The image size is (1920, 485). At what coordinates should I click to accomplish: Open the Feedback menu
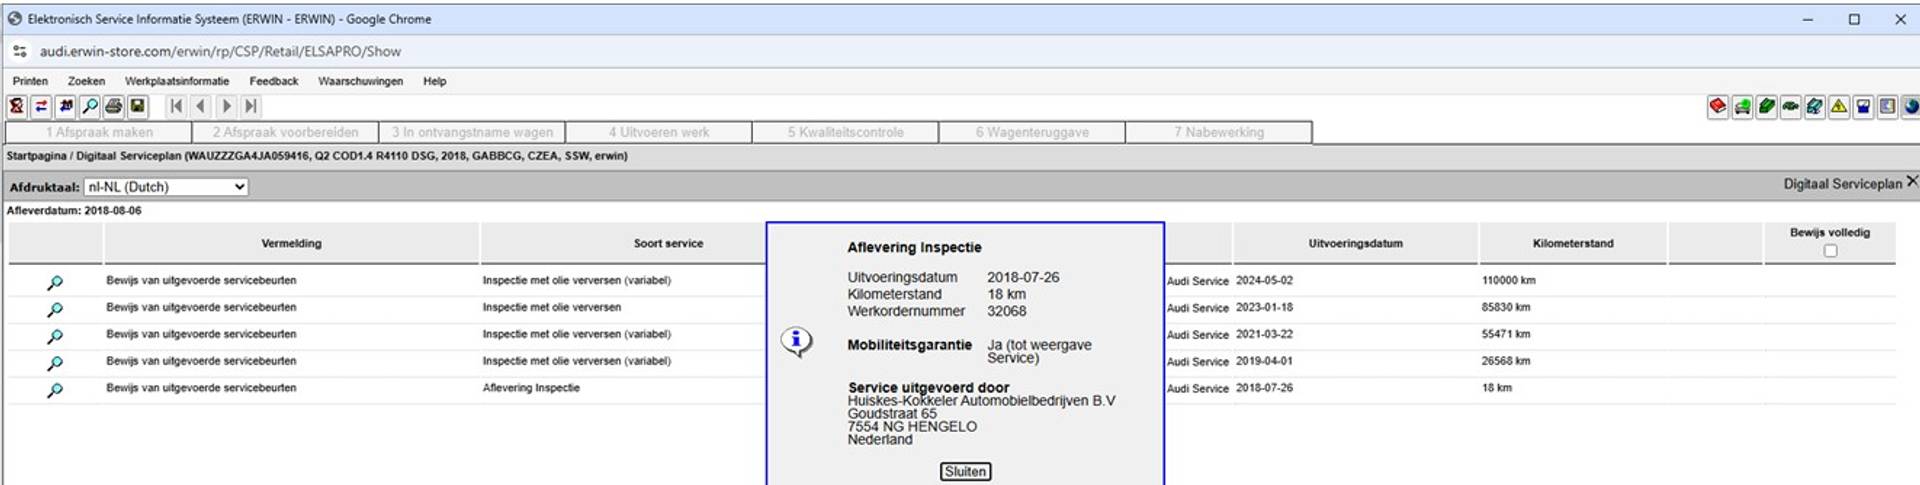click(274, 81)
